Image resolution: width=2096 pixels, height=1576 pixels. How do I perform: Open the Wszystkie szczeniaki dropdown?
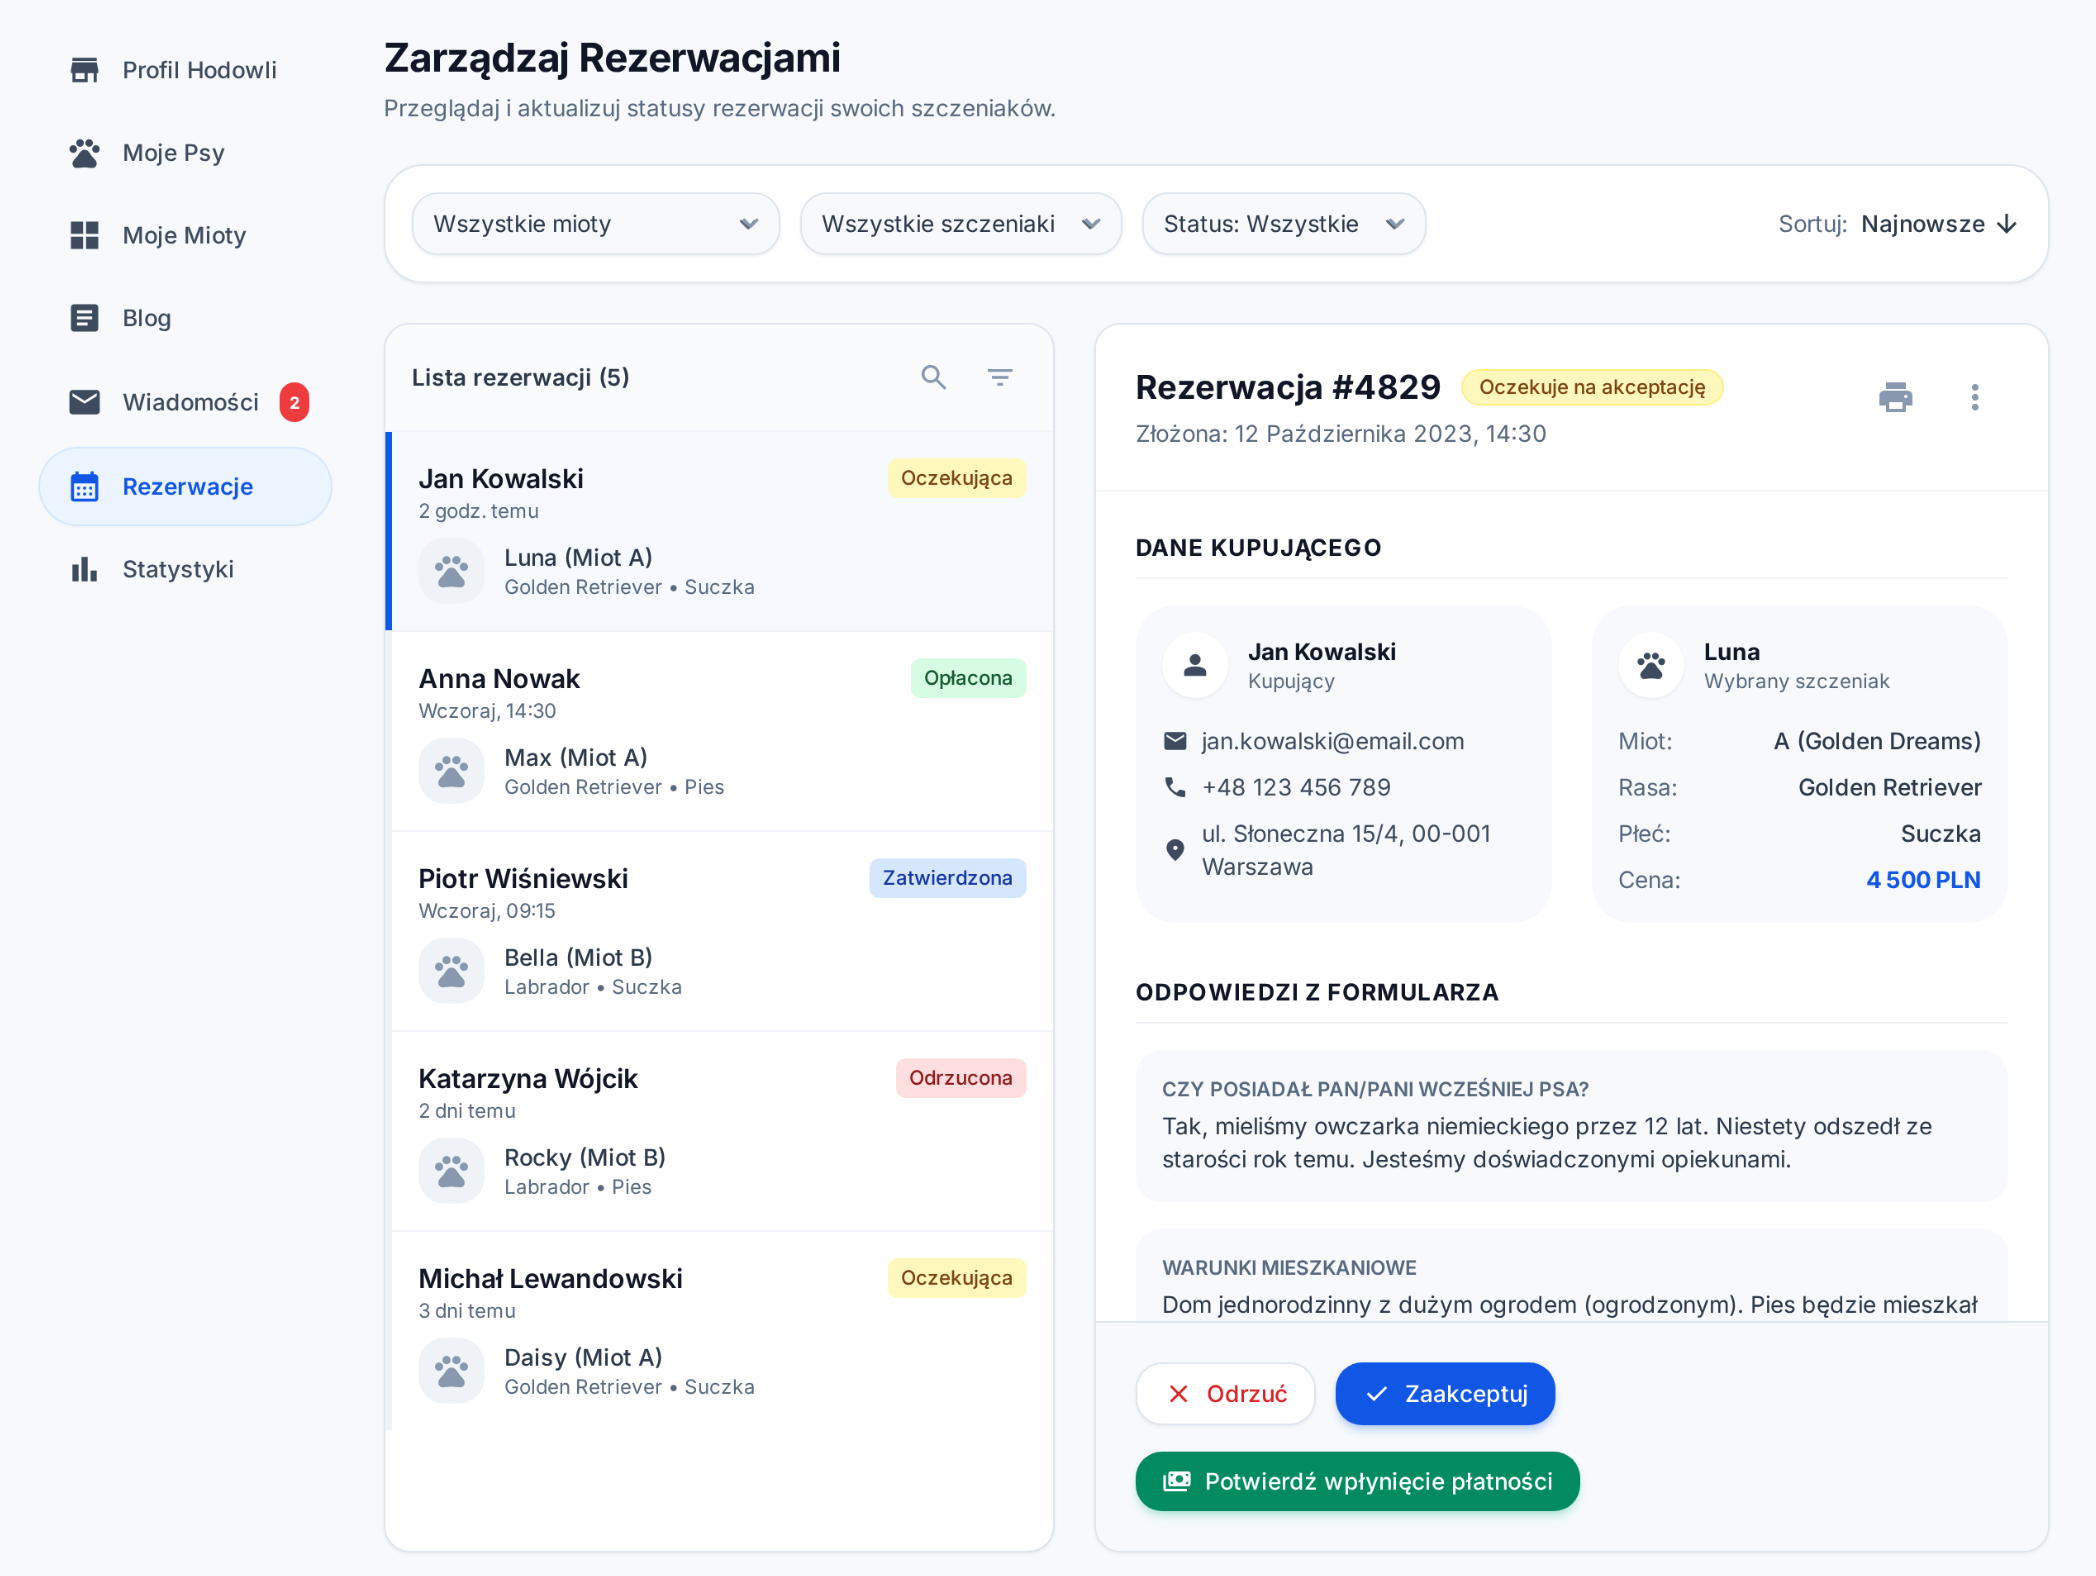coord(960,224)
